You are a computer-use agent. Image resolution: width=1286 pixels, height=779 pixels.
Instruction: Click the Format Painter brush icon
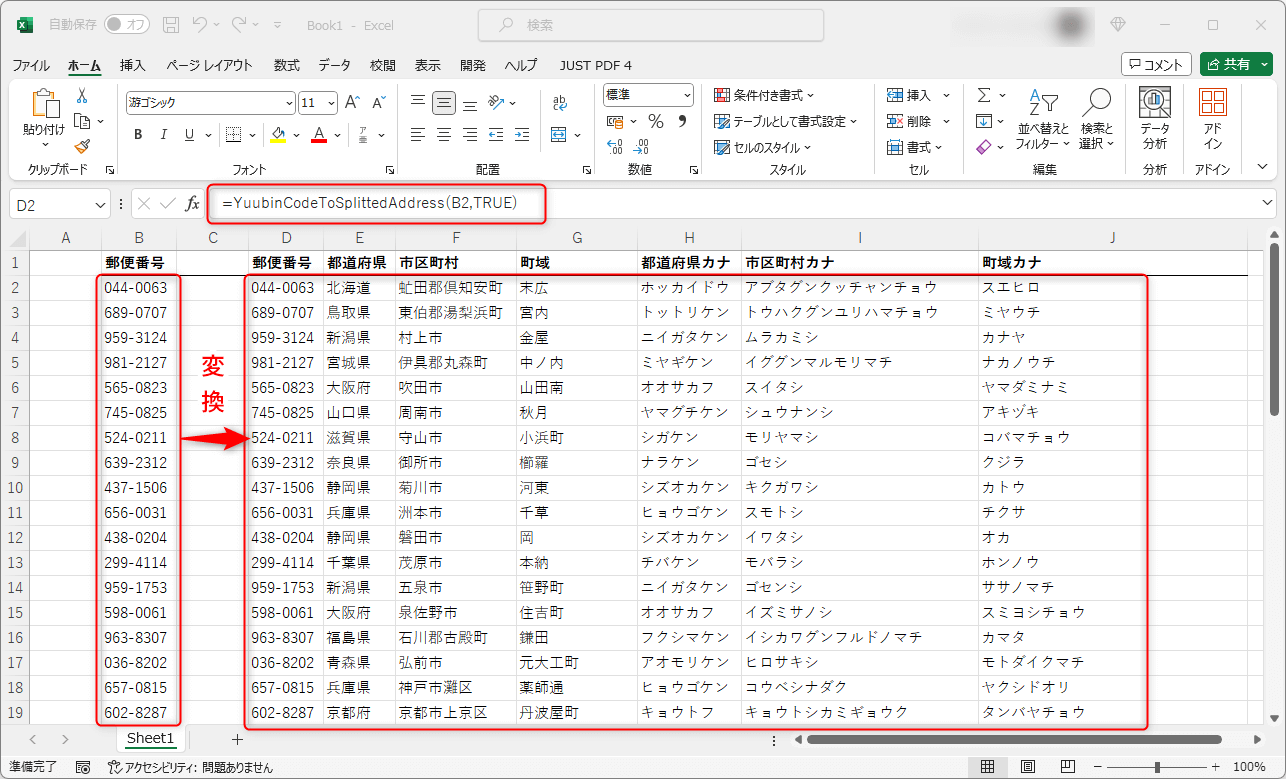coord(82,146)
